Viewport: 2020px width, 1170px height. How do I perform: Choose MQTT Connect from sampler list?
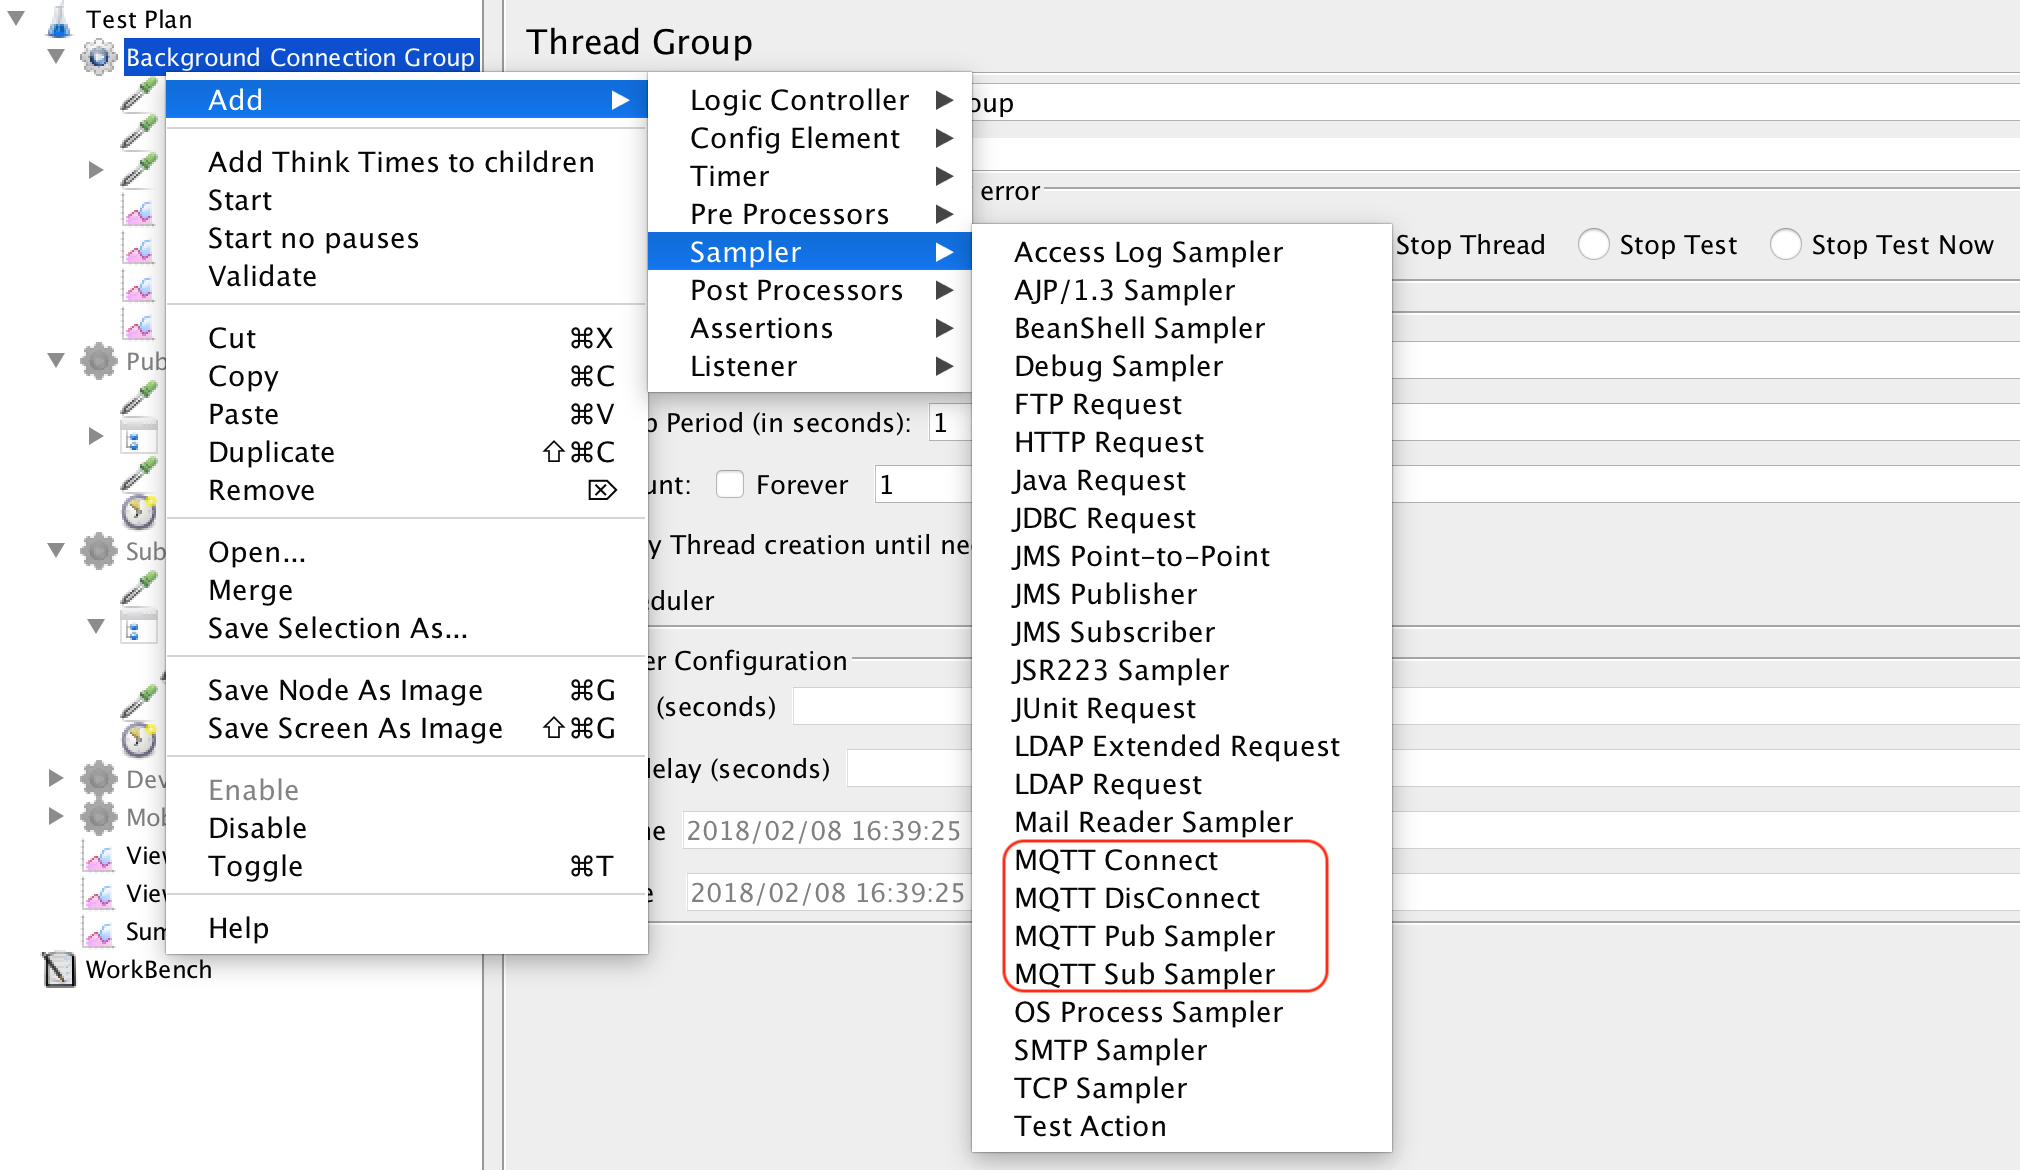[x=1115, y=860]
